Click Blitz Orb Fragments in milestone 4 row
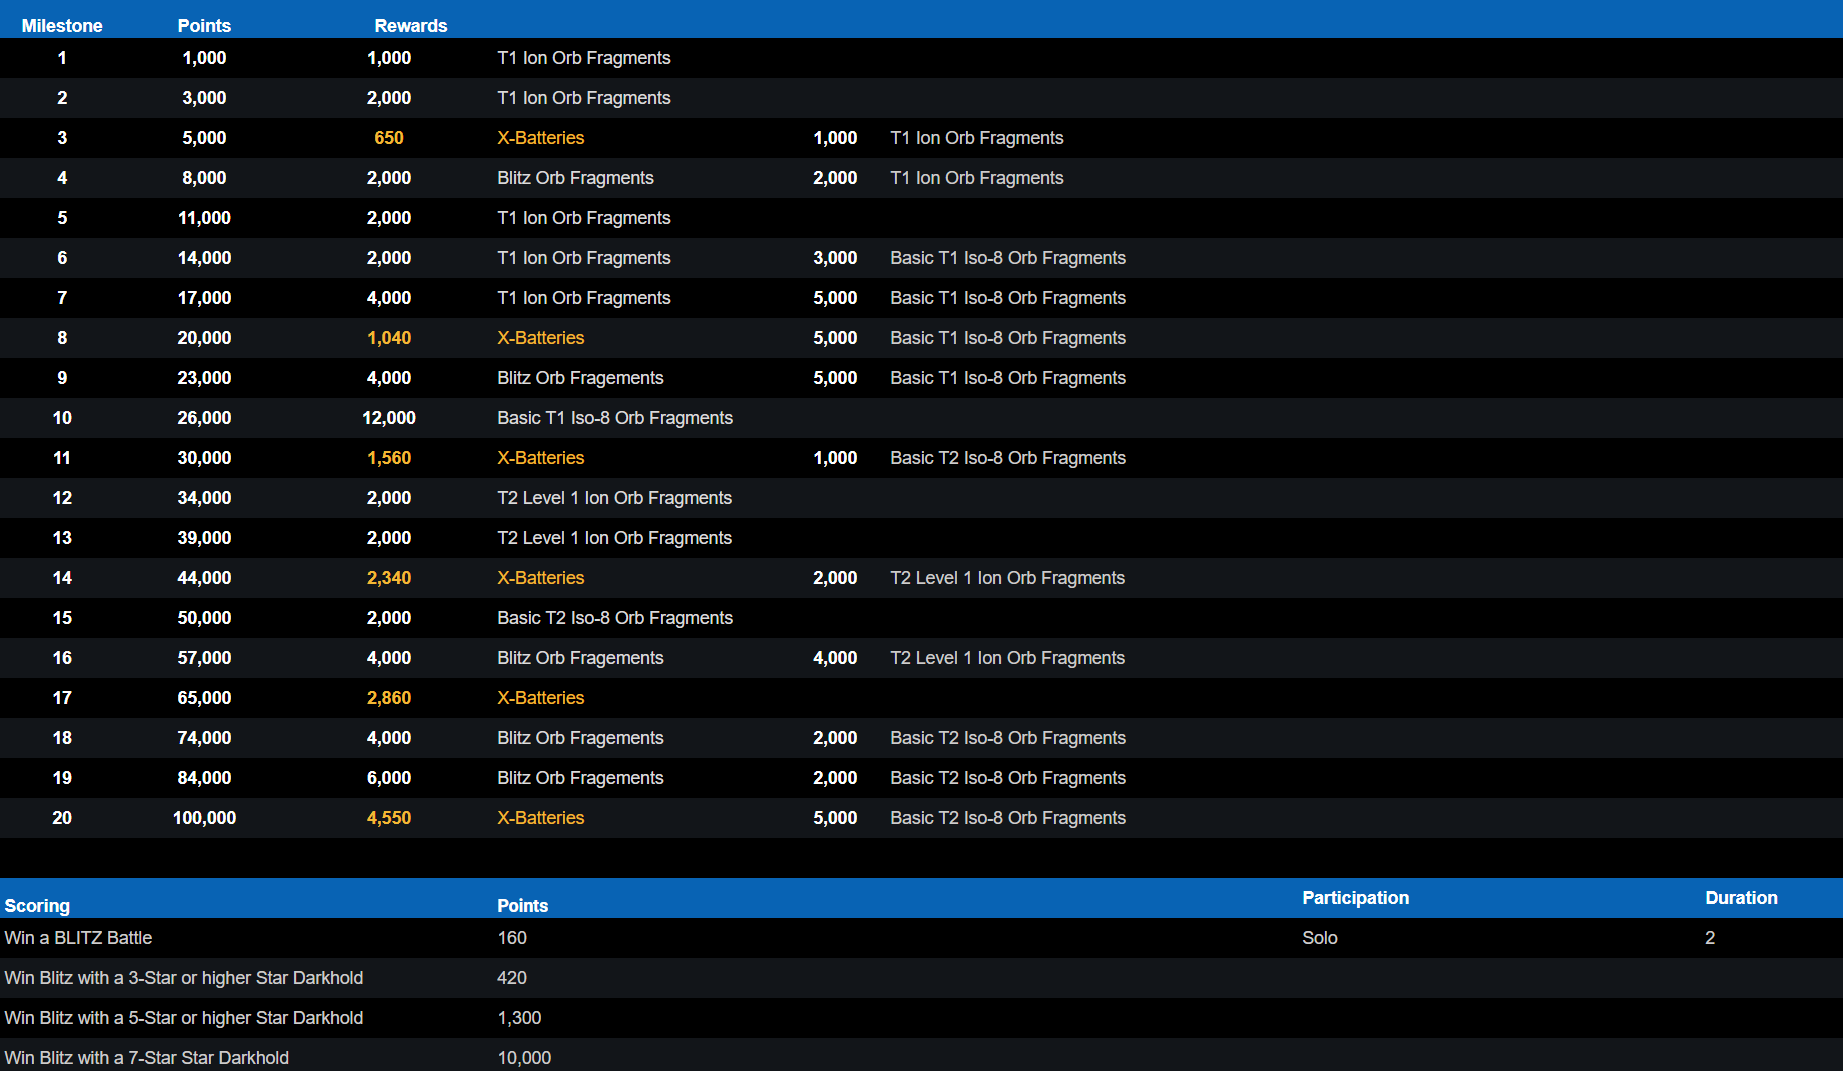This screenshot has width=1843, height=1071. (x=575, y=178)
